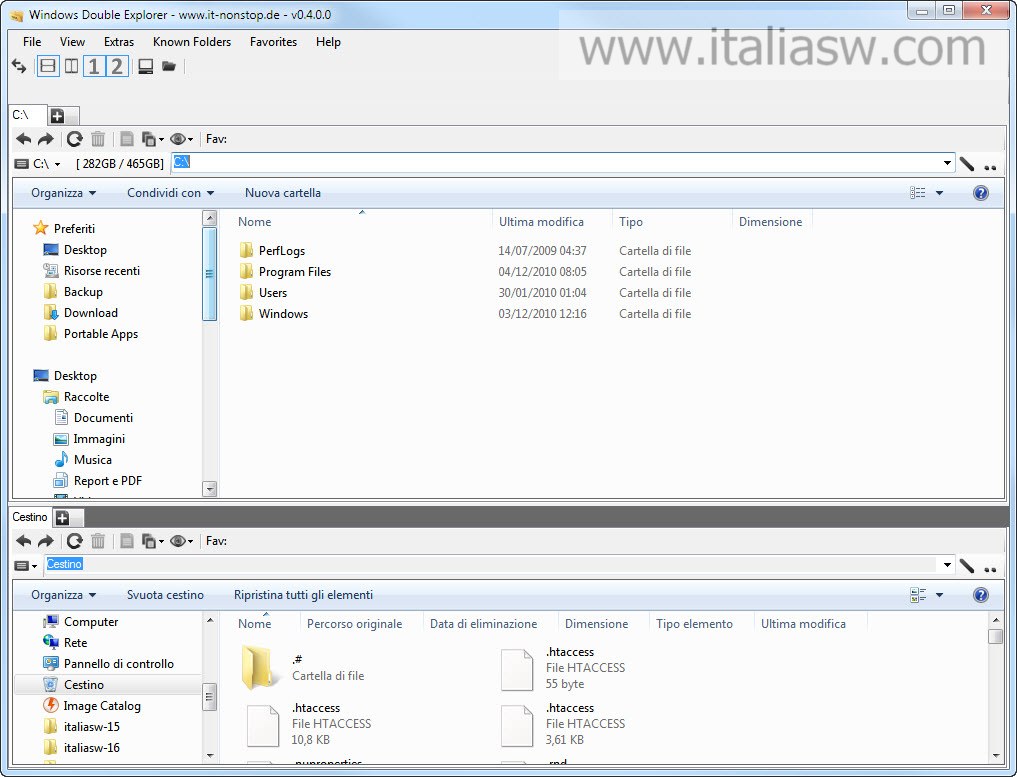Click the help icon in the C:\ pane
1017x777 pixels.
pyautogui.click(x=981, y=193)
